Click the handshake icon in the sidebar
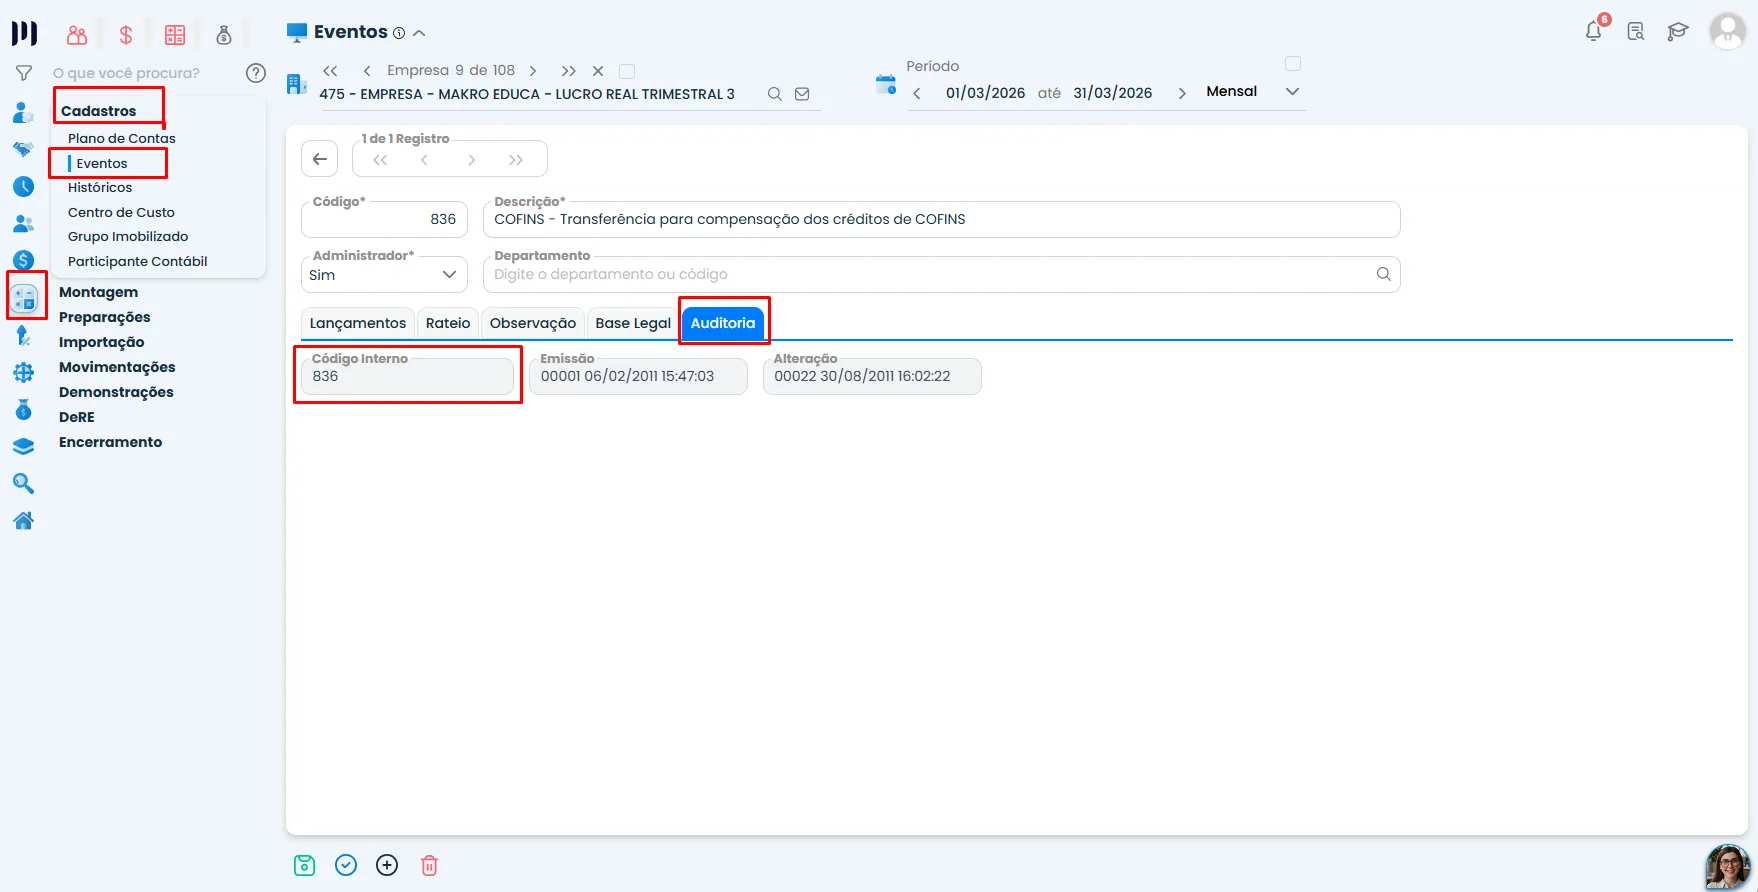 coord(24,150)
